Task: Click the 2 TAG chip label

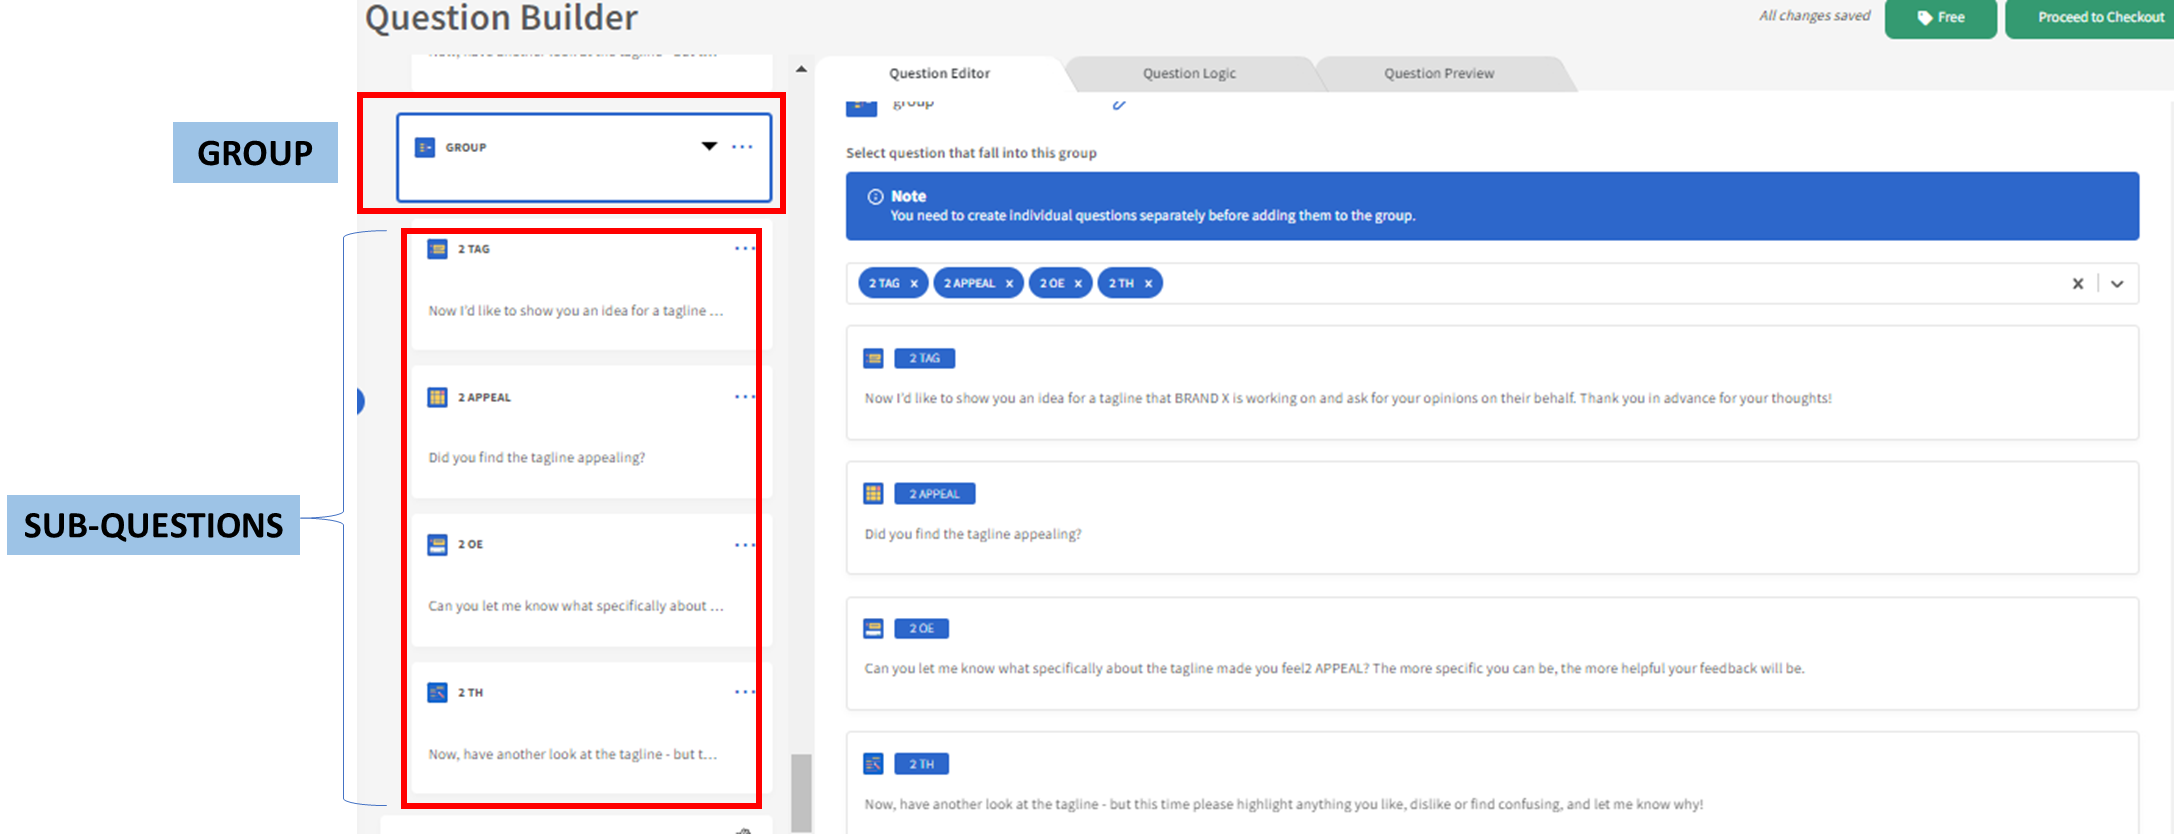Action: [884, 284]
